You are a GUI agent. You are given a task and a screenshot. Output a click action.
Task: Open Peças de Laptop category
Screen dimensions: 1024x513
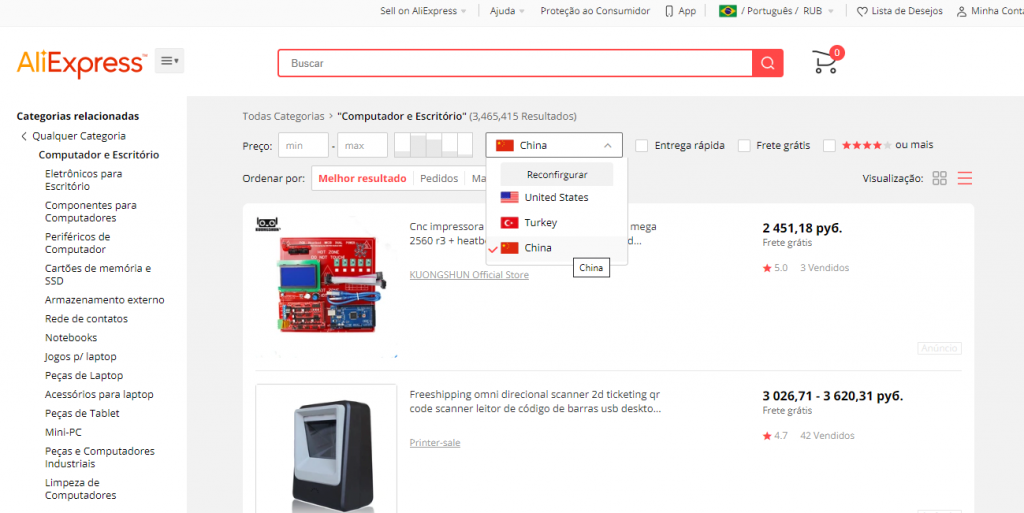click(x=84, y=376)
